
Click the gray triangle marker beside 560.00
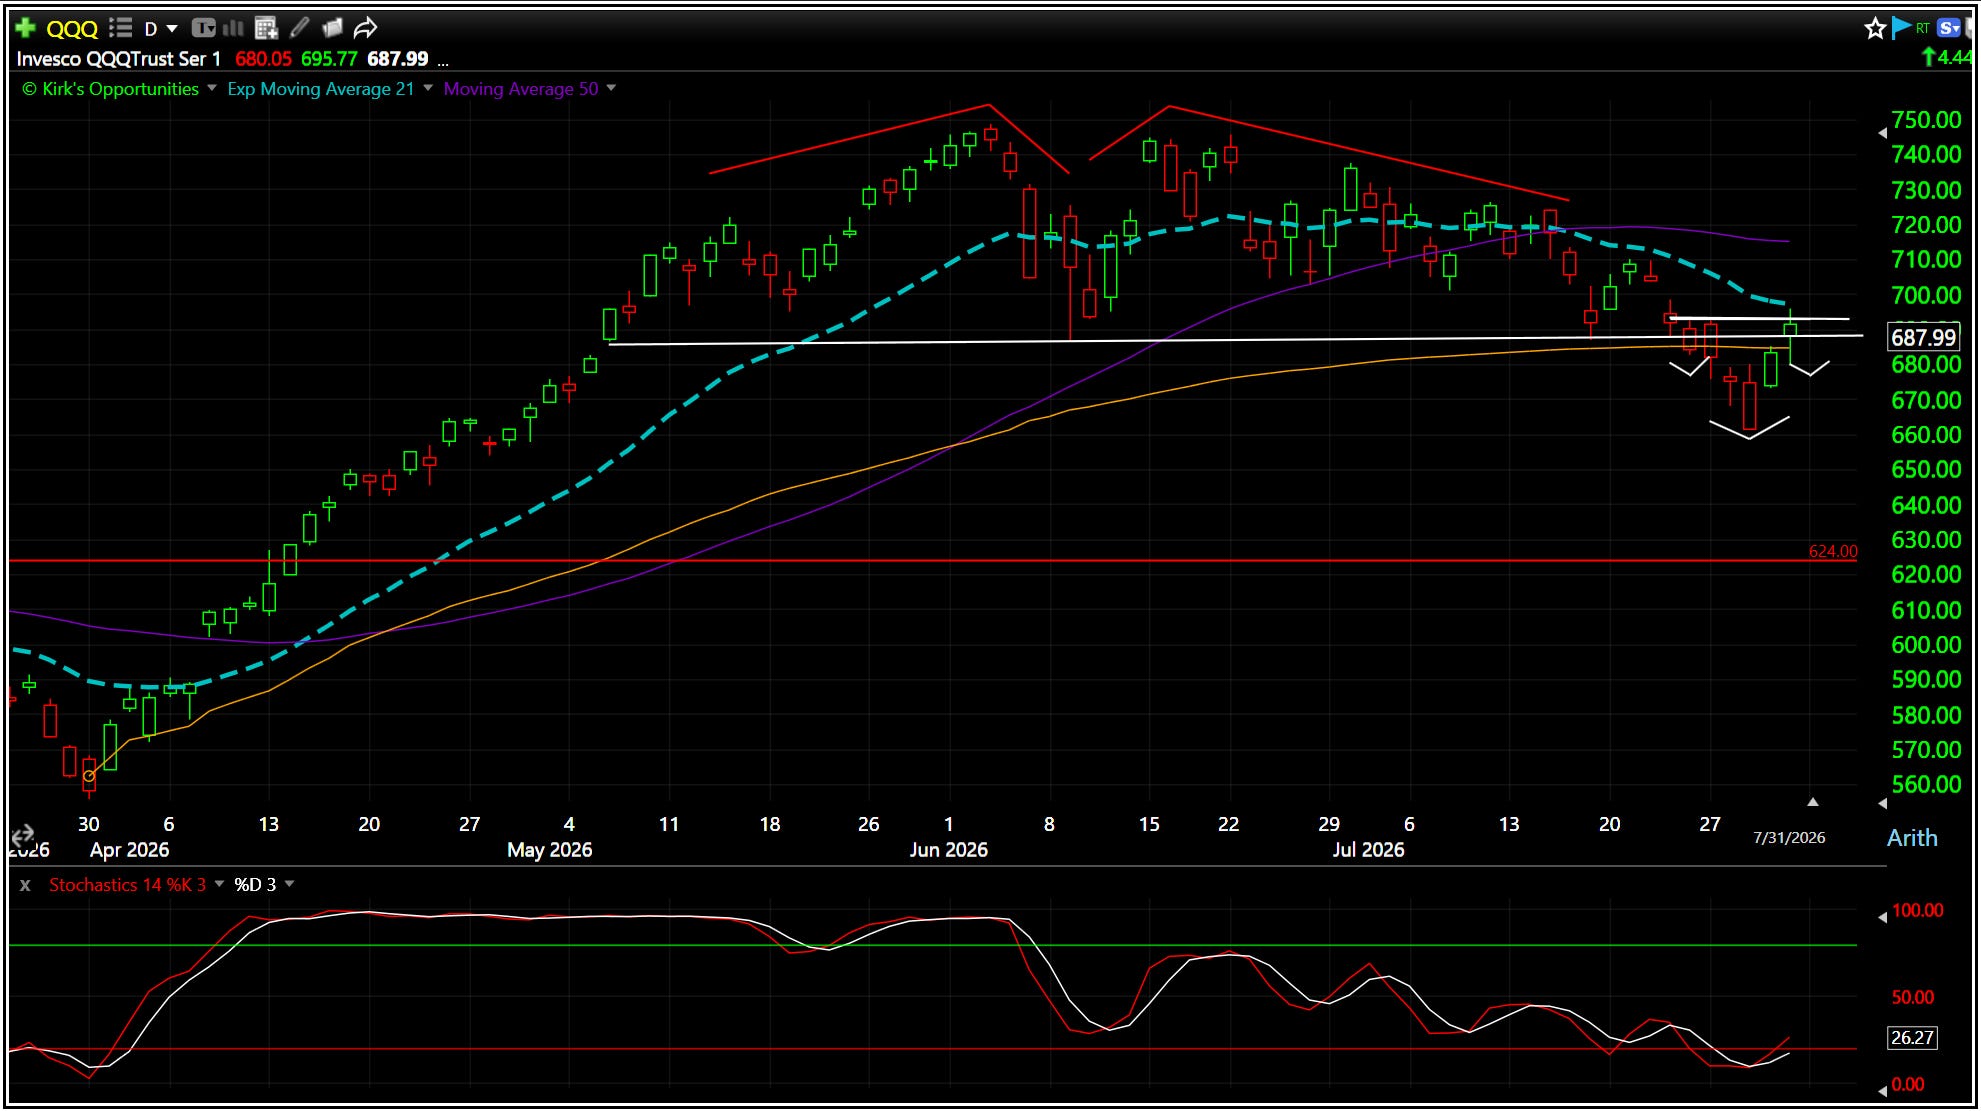(x=1882, y=803)
